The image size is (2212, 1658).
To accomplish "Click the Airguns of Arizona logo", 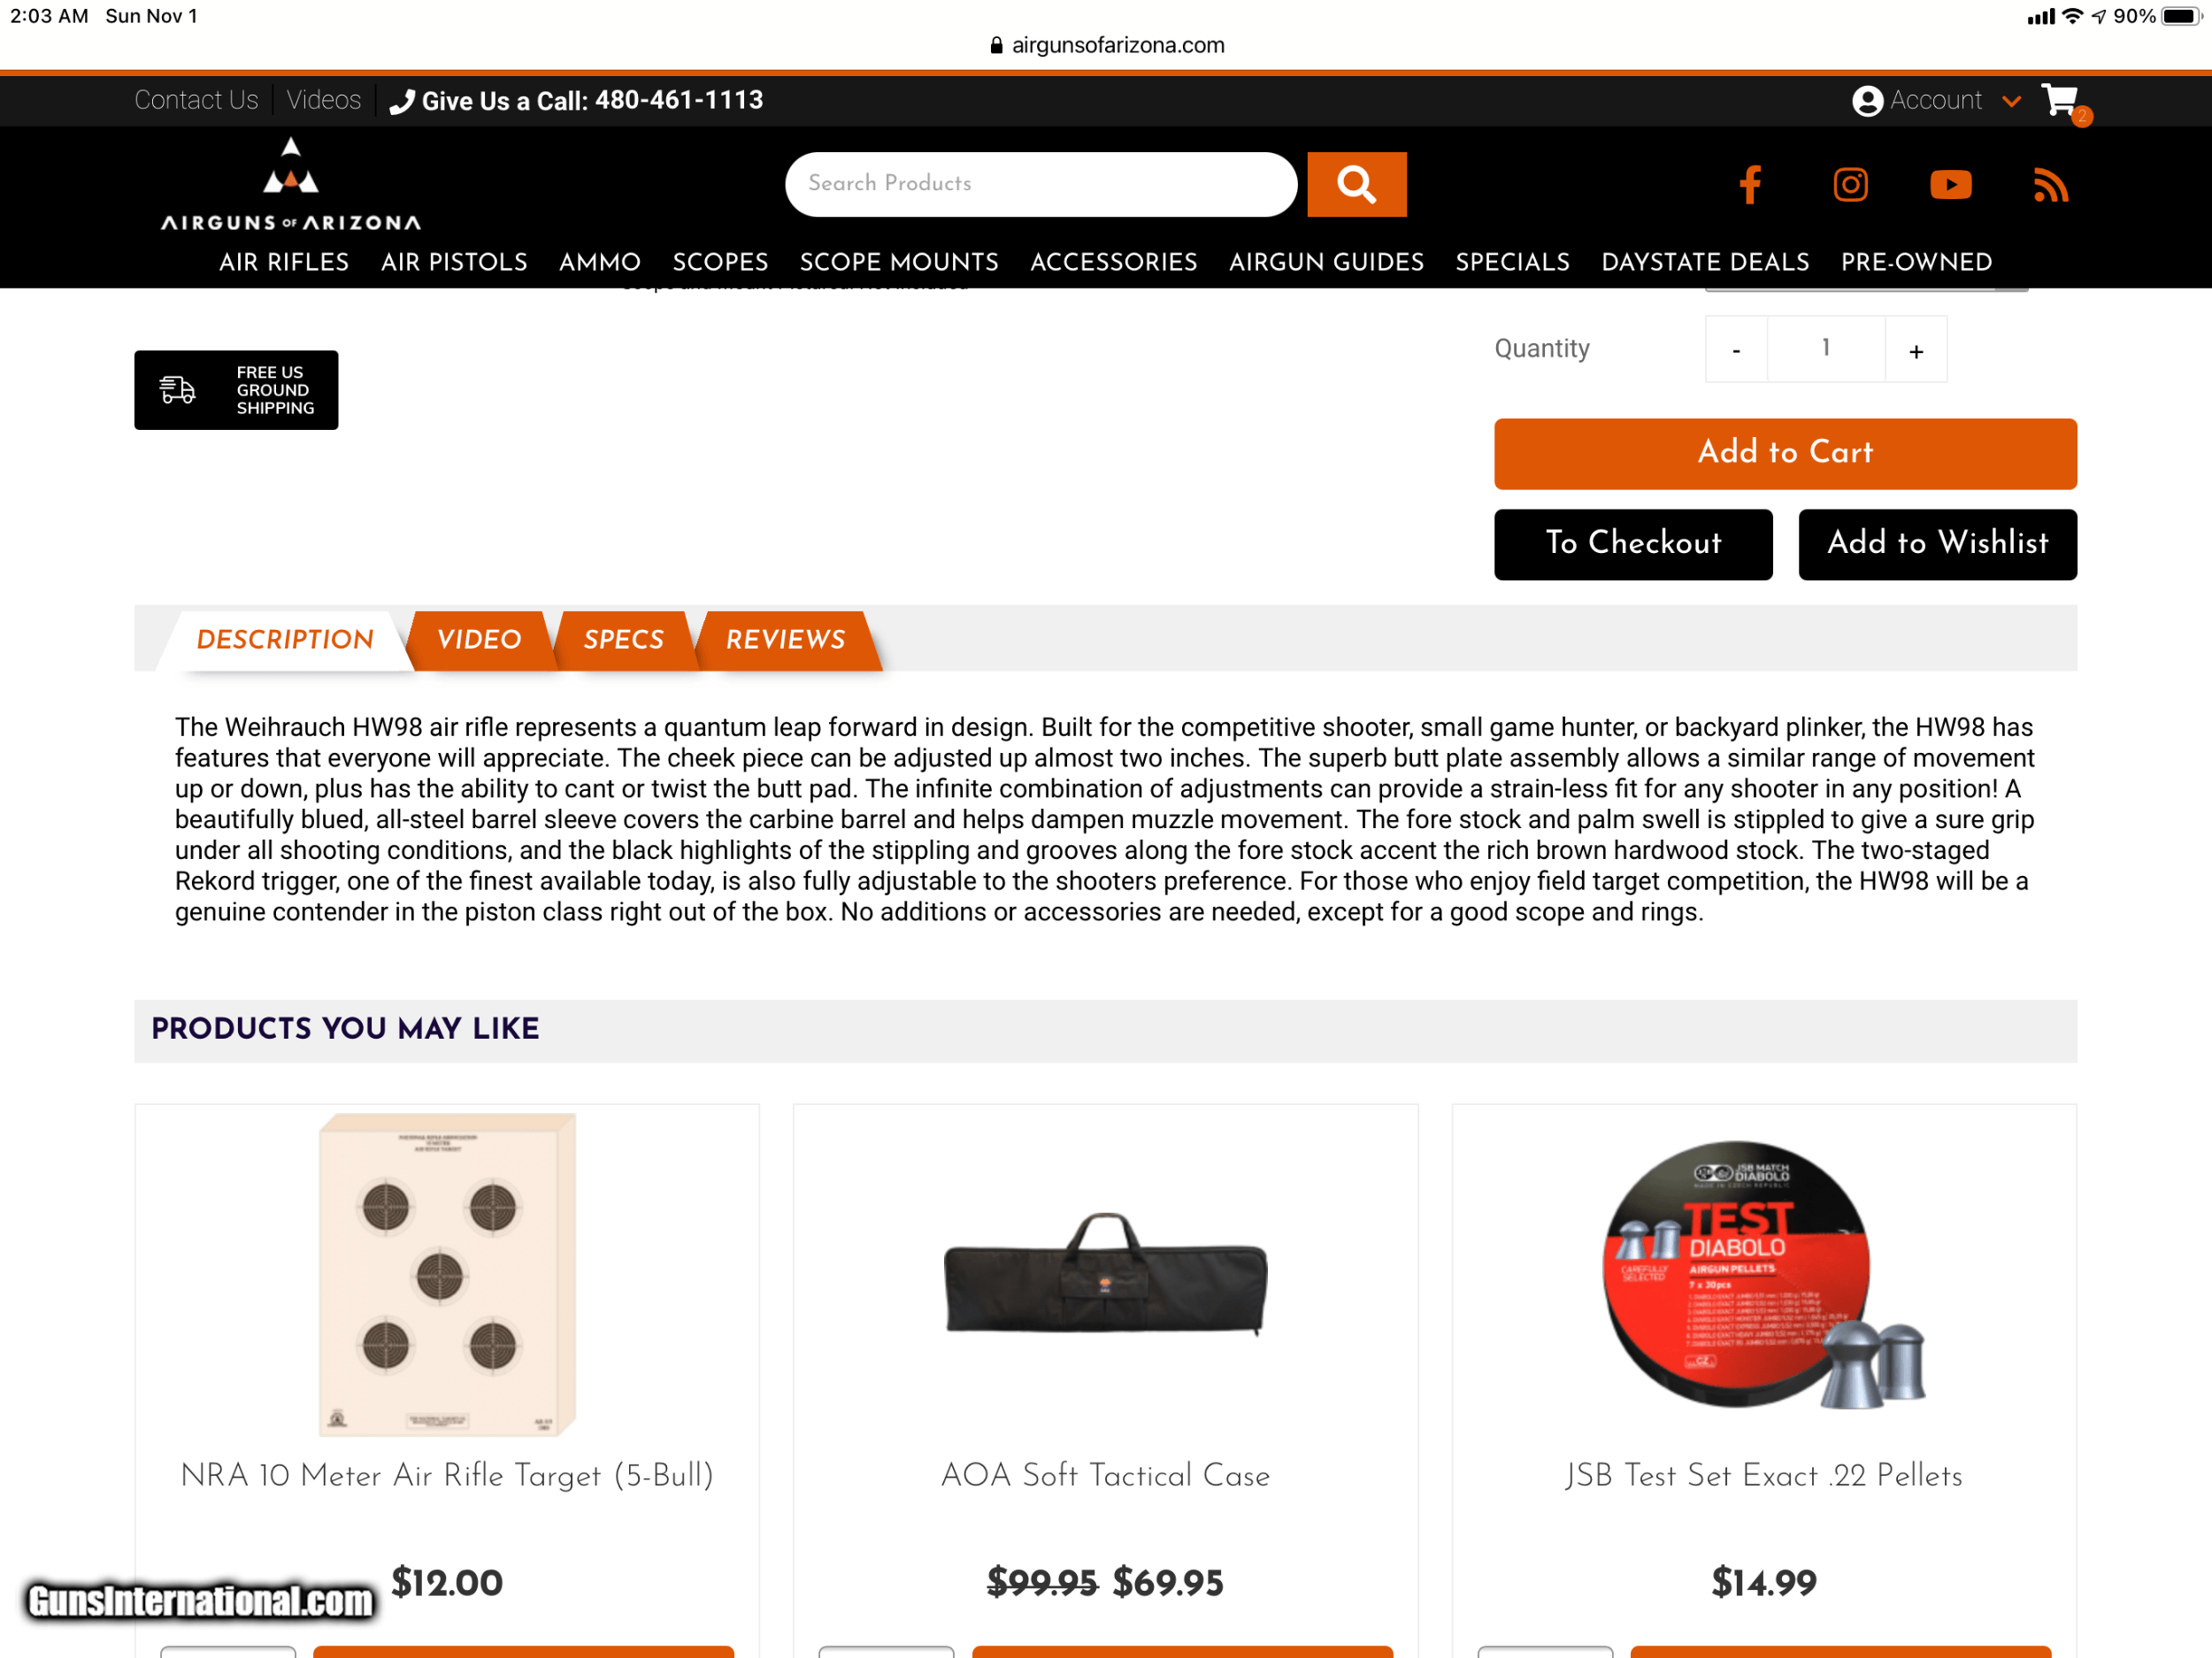I will [291, 184].
